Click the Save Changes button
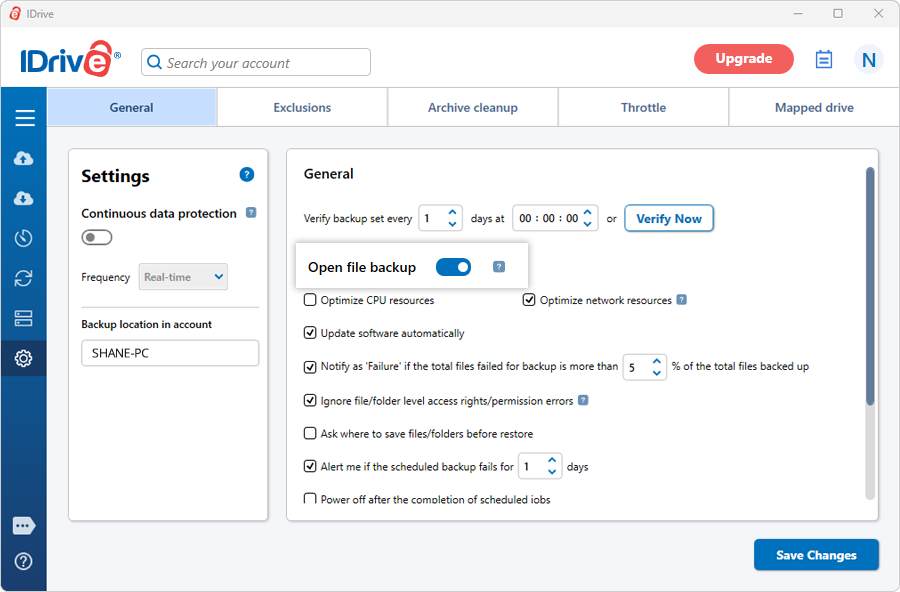The width and height of the screenshot is (900, 592). [x=816, y=555]
